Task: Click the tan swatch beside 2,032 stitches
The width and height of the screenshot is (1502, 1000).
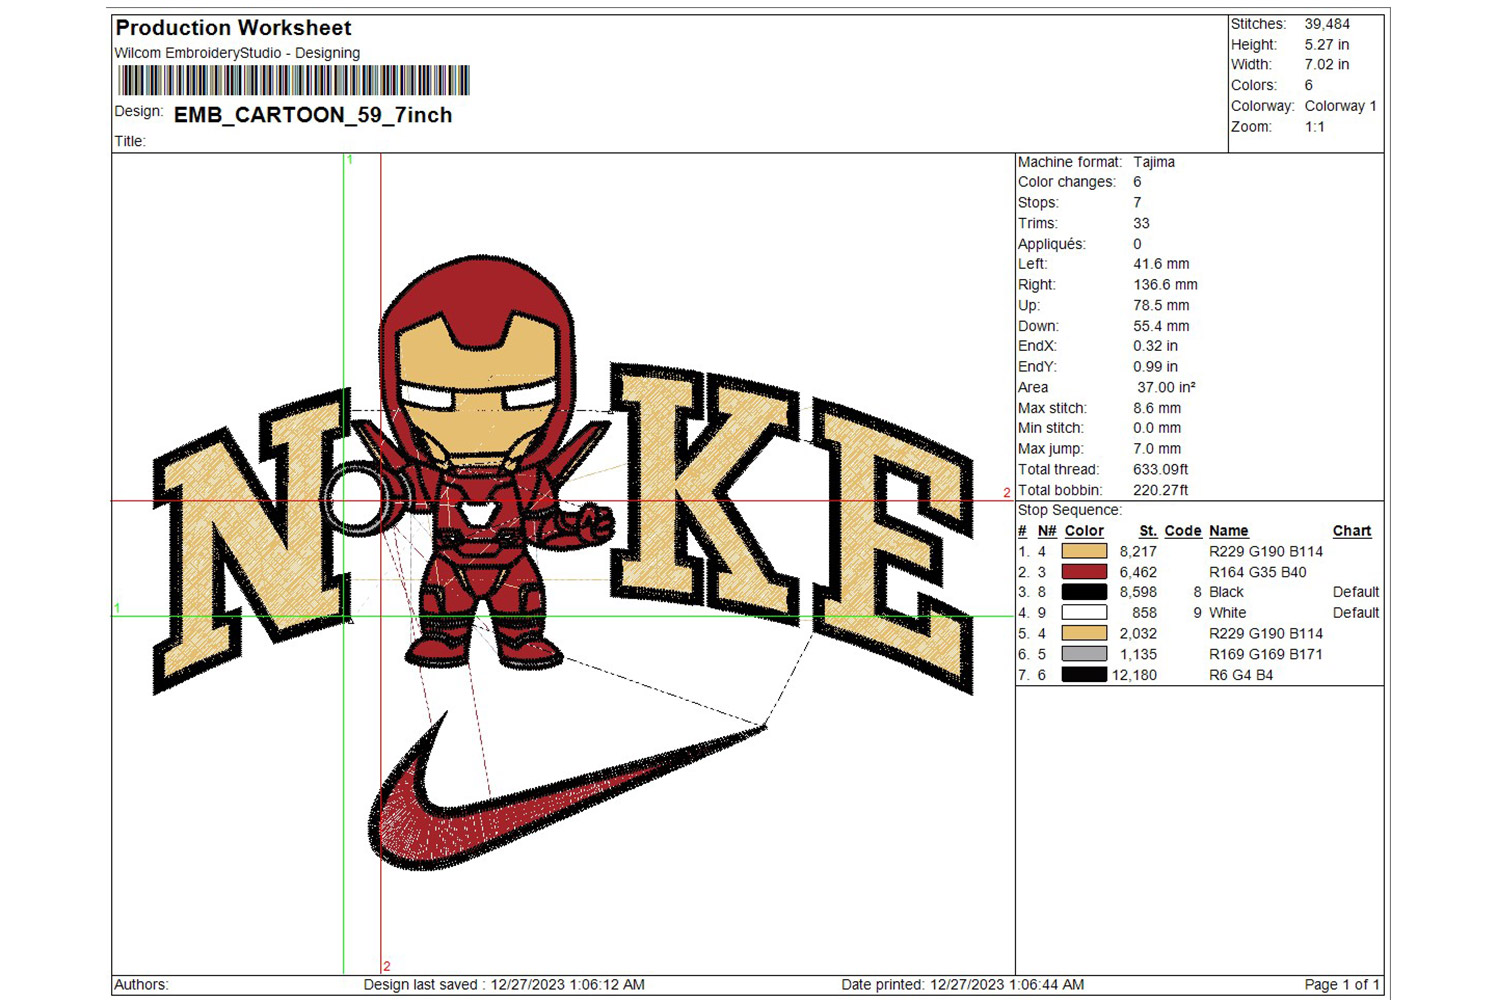Action: coord(1084,633)
